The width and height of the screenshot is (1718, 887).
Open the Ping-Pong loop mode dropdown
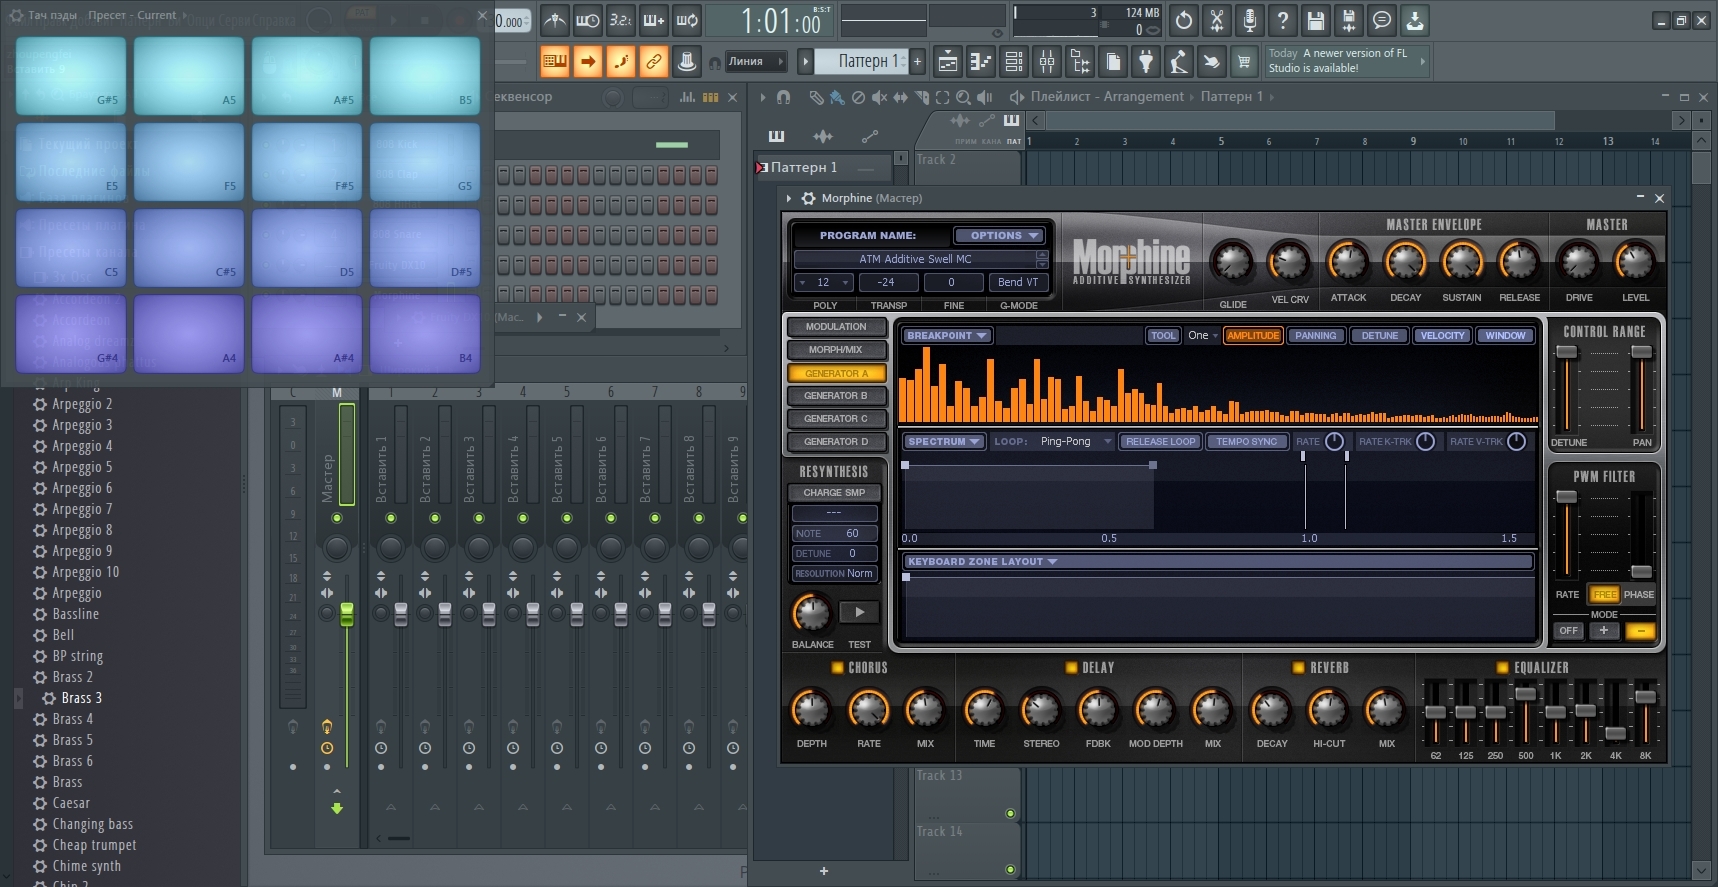(x=1075, y=442)
